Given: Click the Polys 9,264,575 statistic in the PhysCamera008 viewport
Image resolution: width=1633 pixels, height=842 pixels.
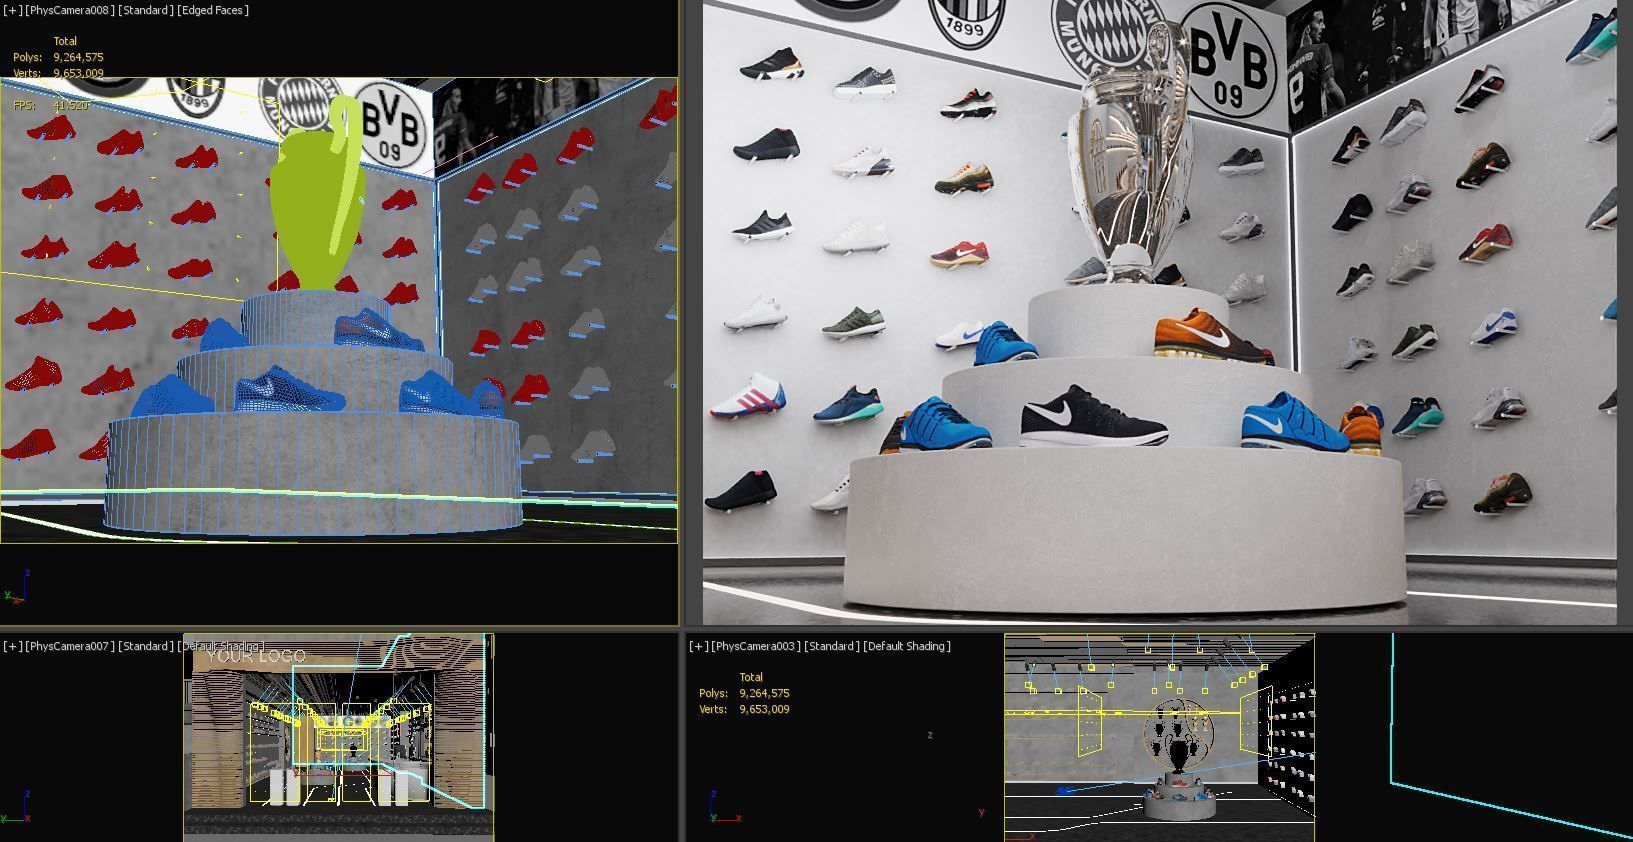Looking at the screenshot, I should 58,57.
